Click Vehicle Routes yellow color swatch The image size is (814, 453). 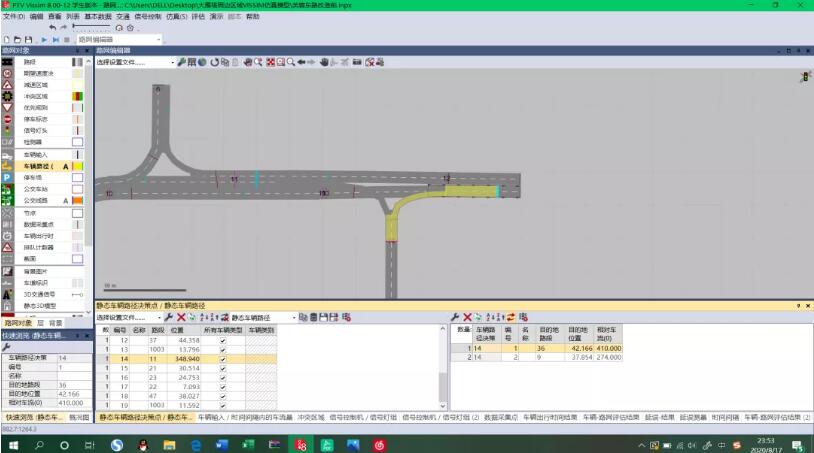77,167
